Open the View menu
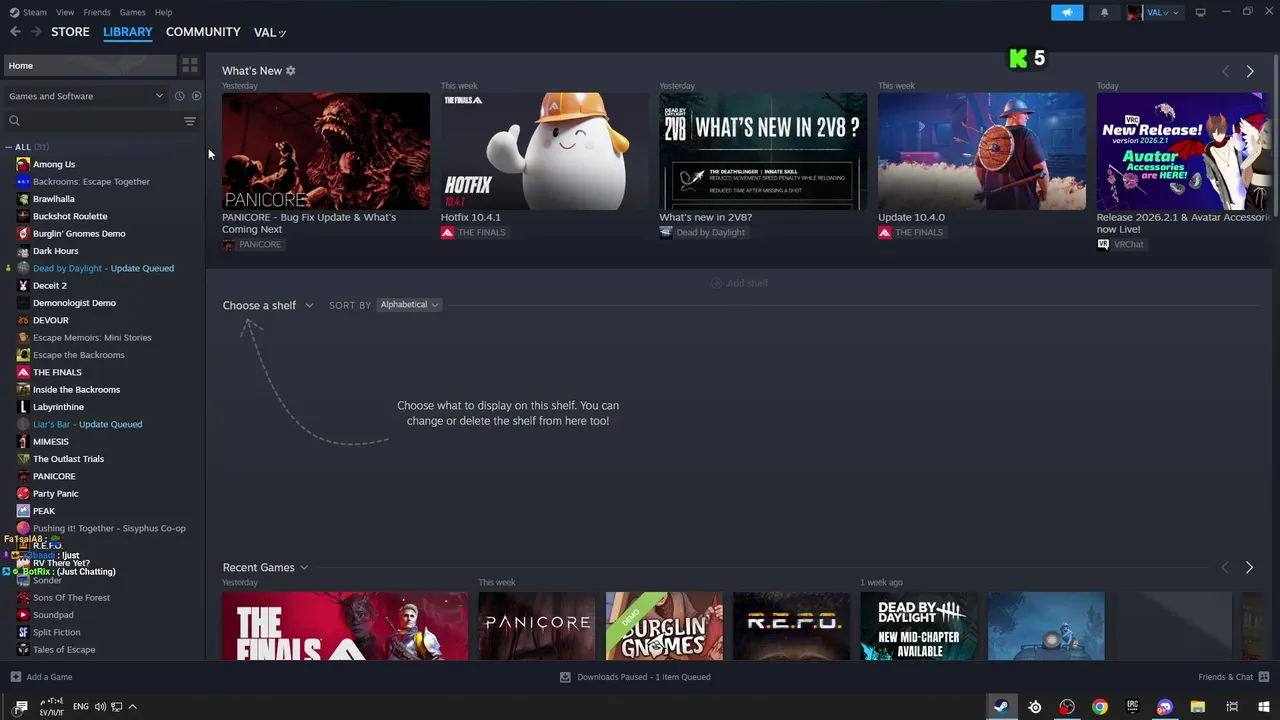 point(65,12)
